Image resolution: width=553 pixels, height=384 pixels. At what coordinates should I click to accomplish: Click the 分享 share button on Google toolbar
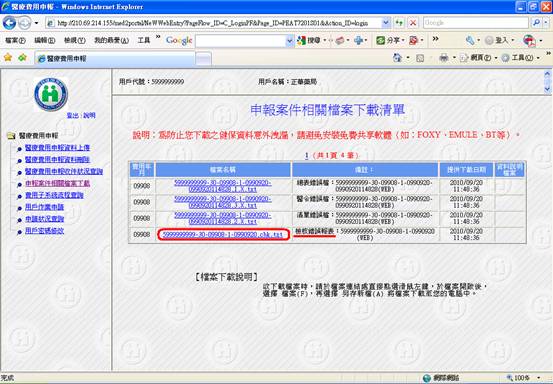pos(388,41)
